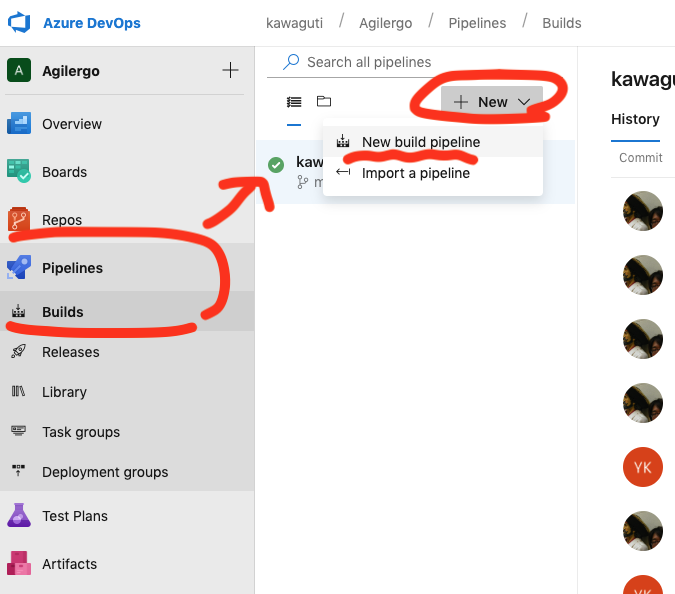
Task: Click the Deployment groups icon
Action: [x=19, y=470]
